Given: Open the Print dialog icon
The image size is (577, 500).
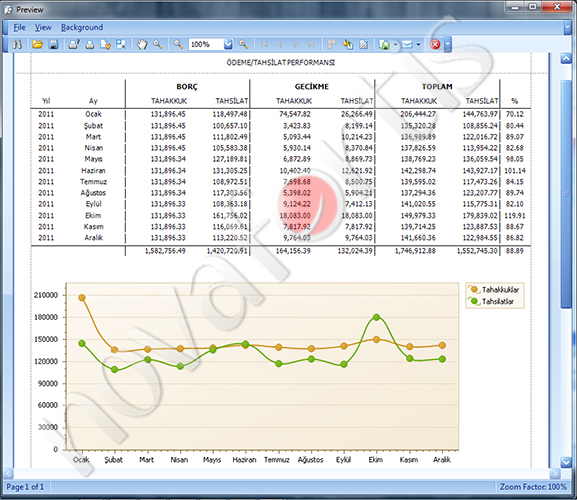Looking at the screenshot, I should click(74, 45).
